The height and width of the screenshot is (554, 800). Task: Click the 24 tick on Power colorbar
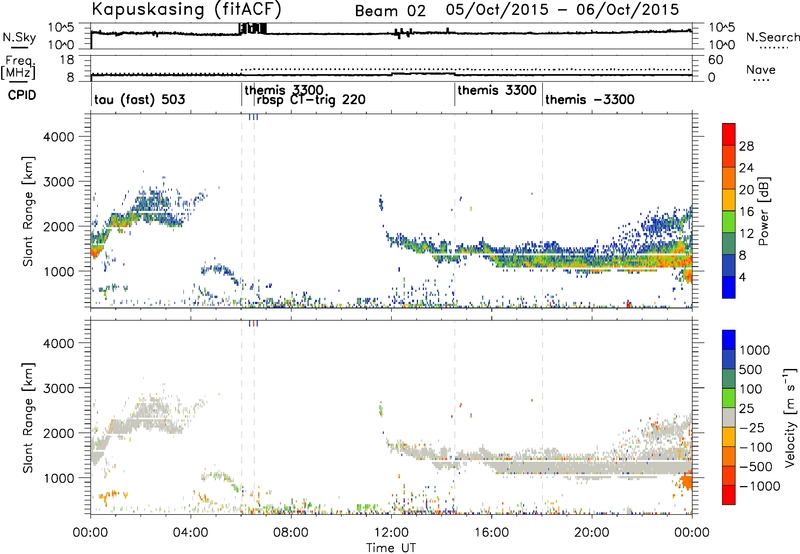tap(746, 168)
